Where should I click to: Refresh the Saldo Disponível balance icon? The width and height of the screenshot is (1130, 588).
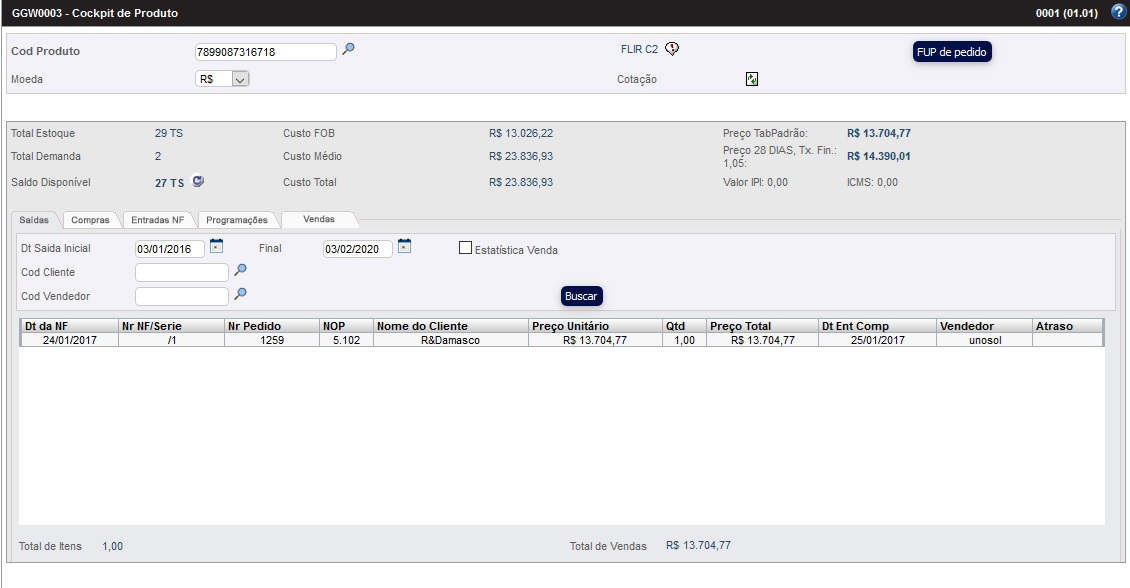click(x=198, y=182)
